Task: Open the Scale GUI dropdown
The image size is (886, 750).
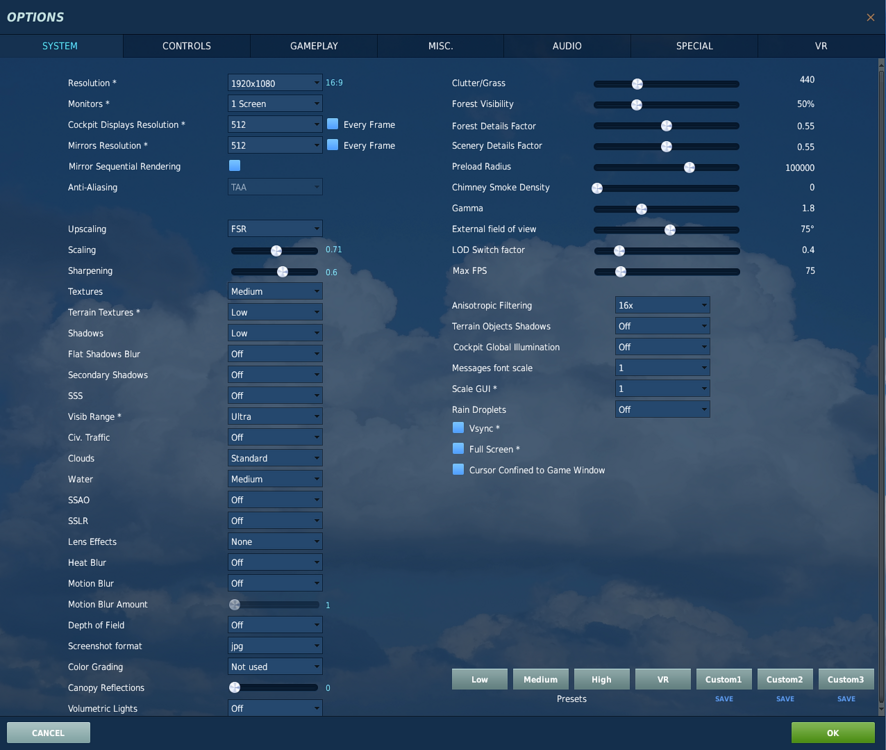Action: 662,389
